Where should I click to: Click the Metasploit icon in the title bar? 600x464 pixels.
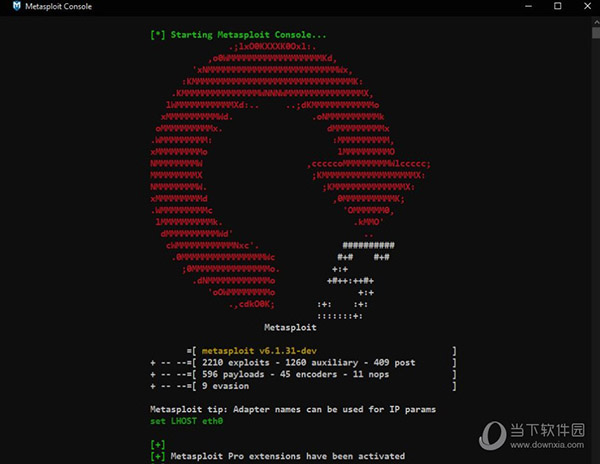pos(10,9)
